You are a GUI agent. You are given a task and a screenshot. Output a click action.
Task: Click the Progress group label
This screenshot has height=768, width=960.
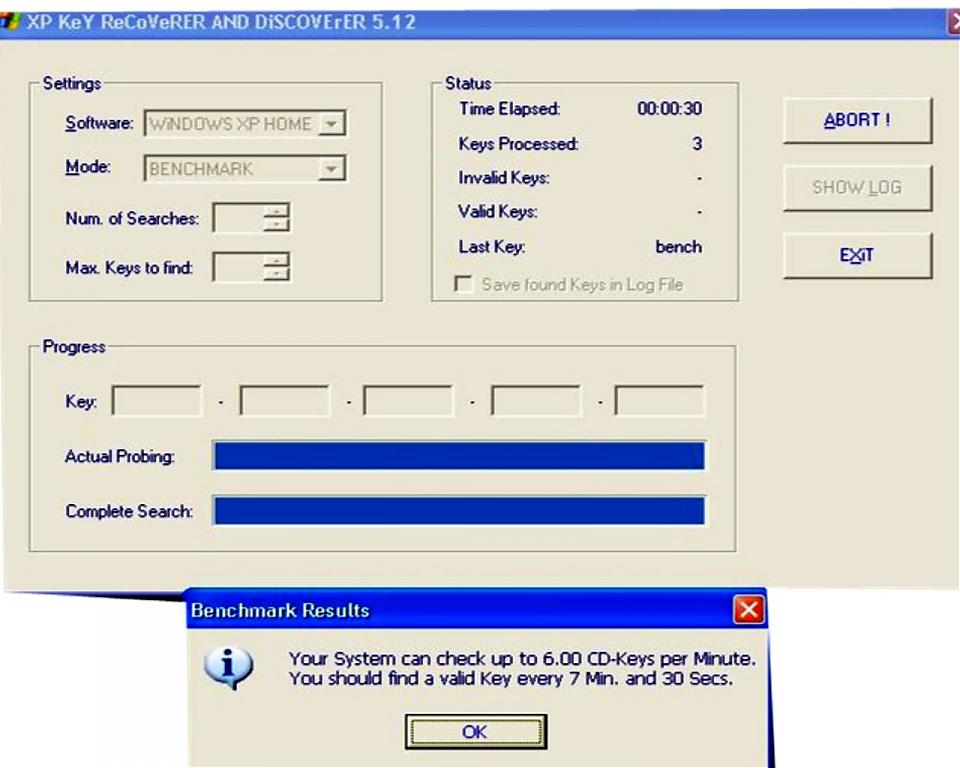(74, 347)
